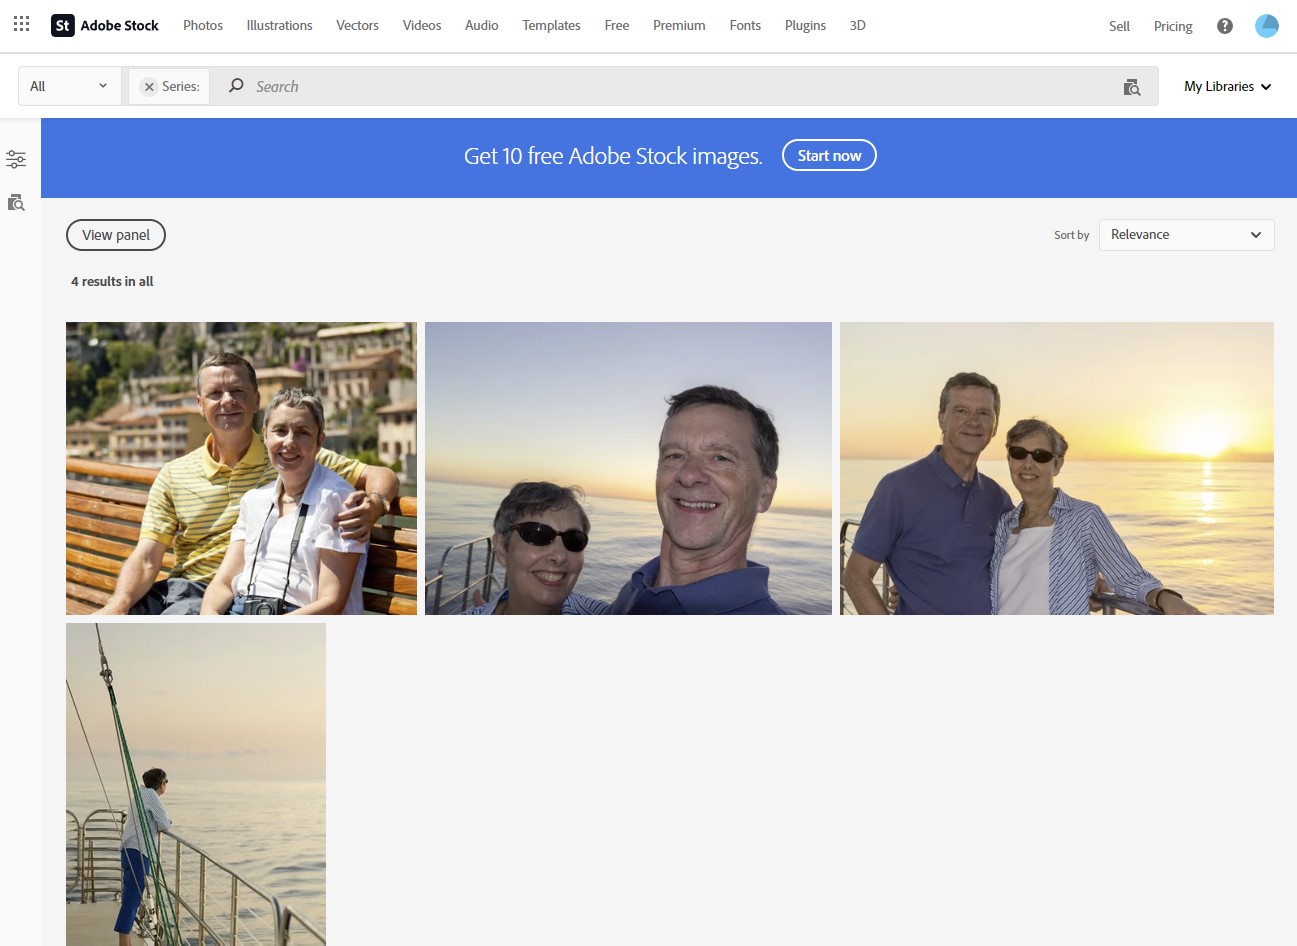1297x946 pixels.
Task: Open visual search from the left sidebar
Action: (16, 202)
